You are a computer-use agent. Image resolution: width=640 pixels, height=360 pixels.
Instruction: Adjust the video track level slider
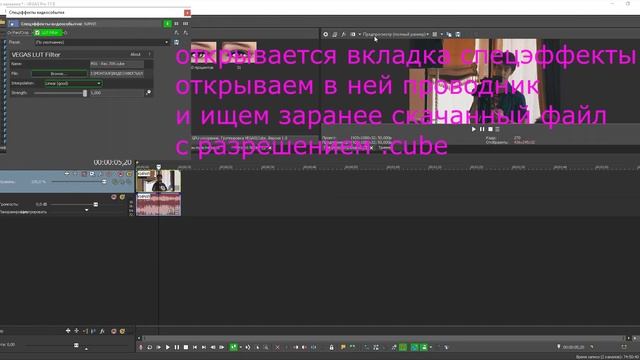[x=104, y=182]
